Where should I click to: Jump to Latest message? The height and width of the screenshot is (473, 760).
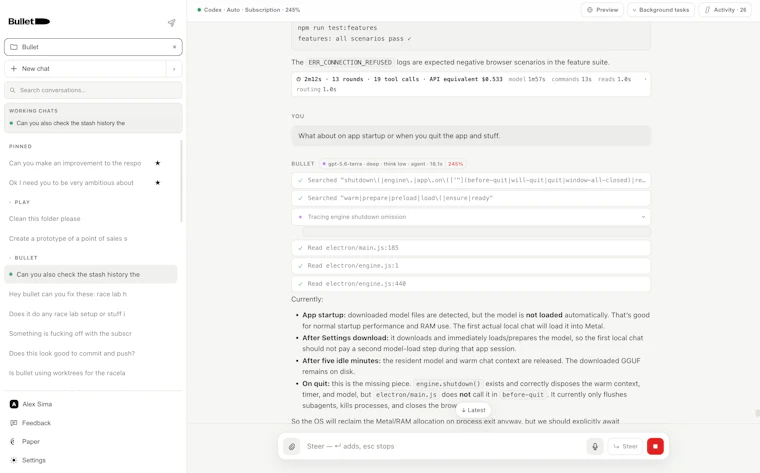point(474,410)
